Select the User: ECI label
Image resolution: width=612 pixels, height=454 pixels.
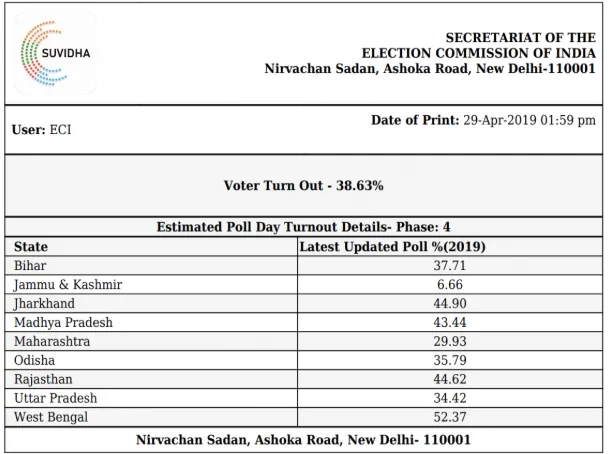41,130
